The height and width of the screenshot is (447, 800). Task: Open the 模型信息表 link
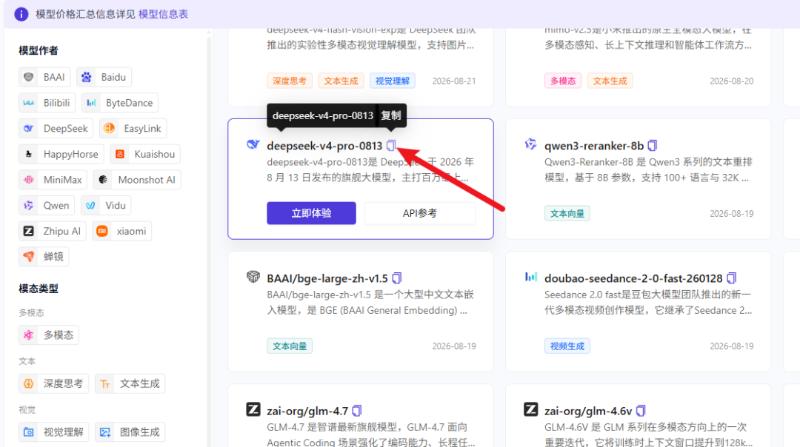click(x=163, y=14)
